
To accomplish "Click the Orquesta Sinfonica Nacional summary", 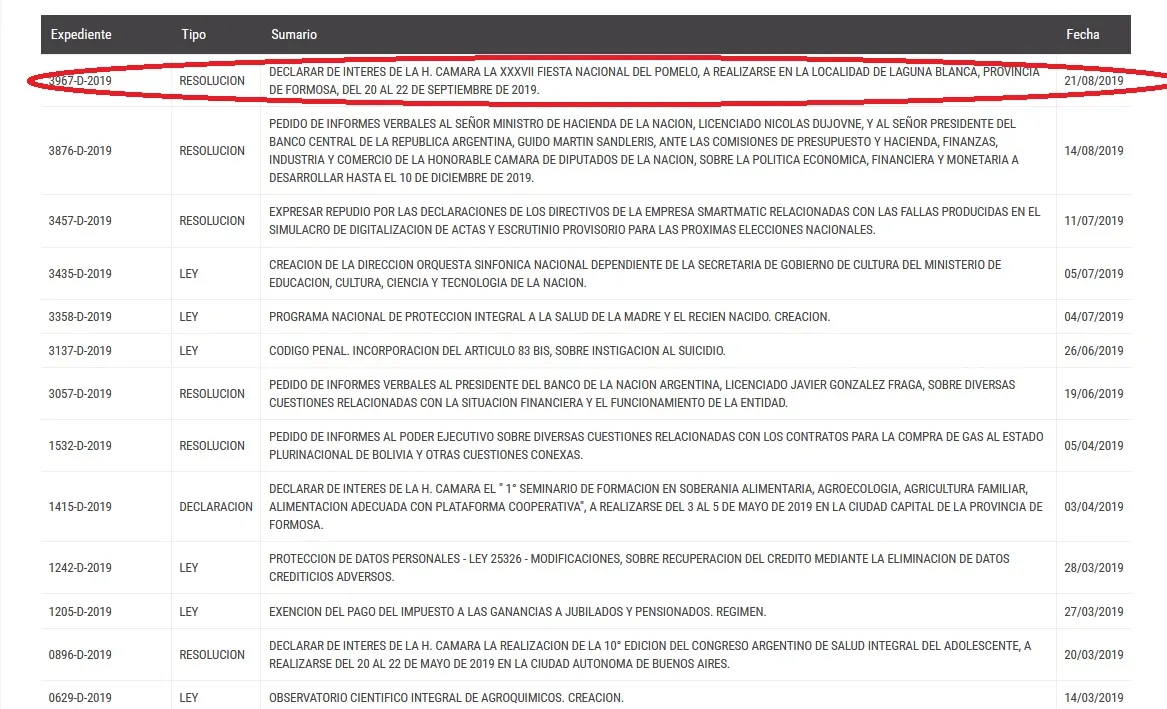I will tap(635, 273).
